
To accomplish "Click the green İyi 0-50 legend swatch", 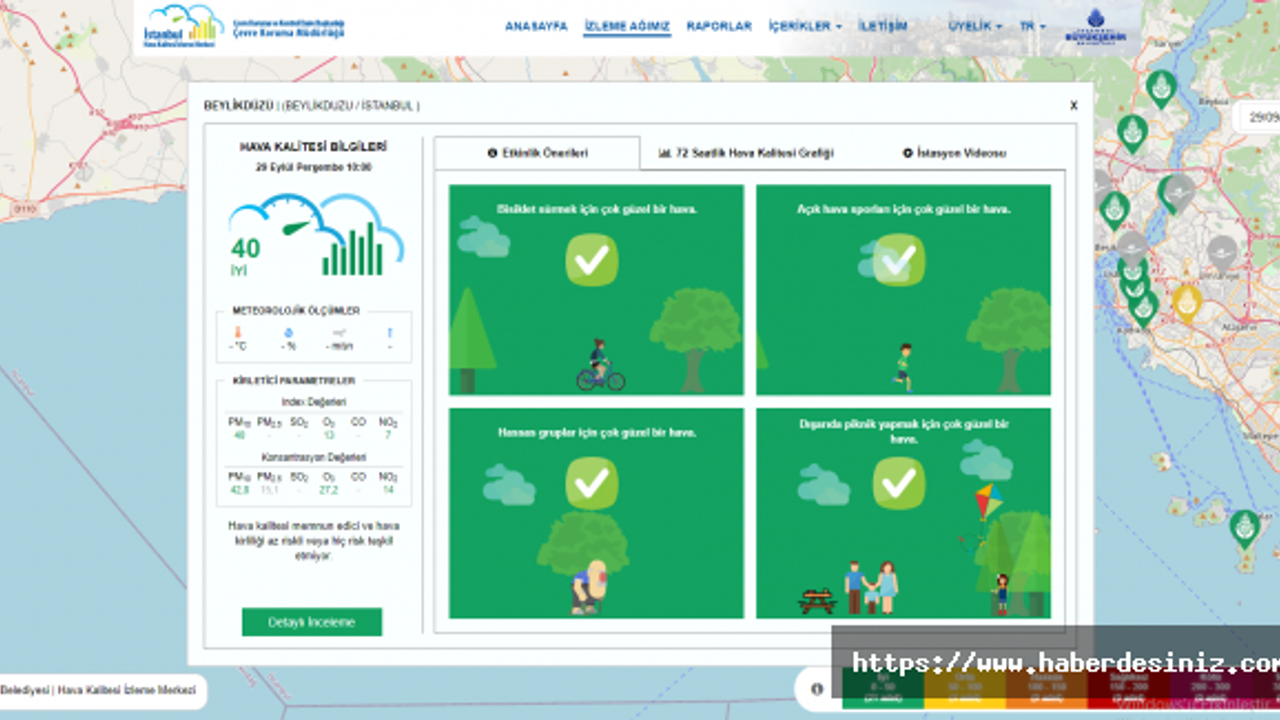I will point(882,686).
